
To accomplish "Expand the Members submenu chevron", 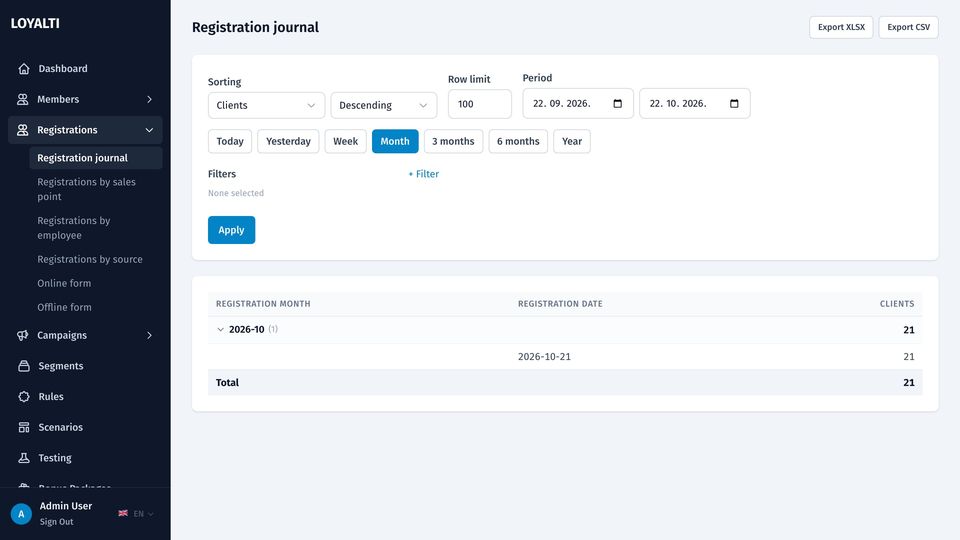I will click(x=149, y=99).
